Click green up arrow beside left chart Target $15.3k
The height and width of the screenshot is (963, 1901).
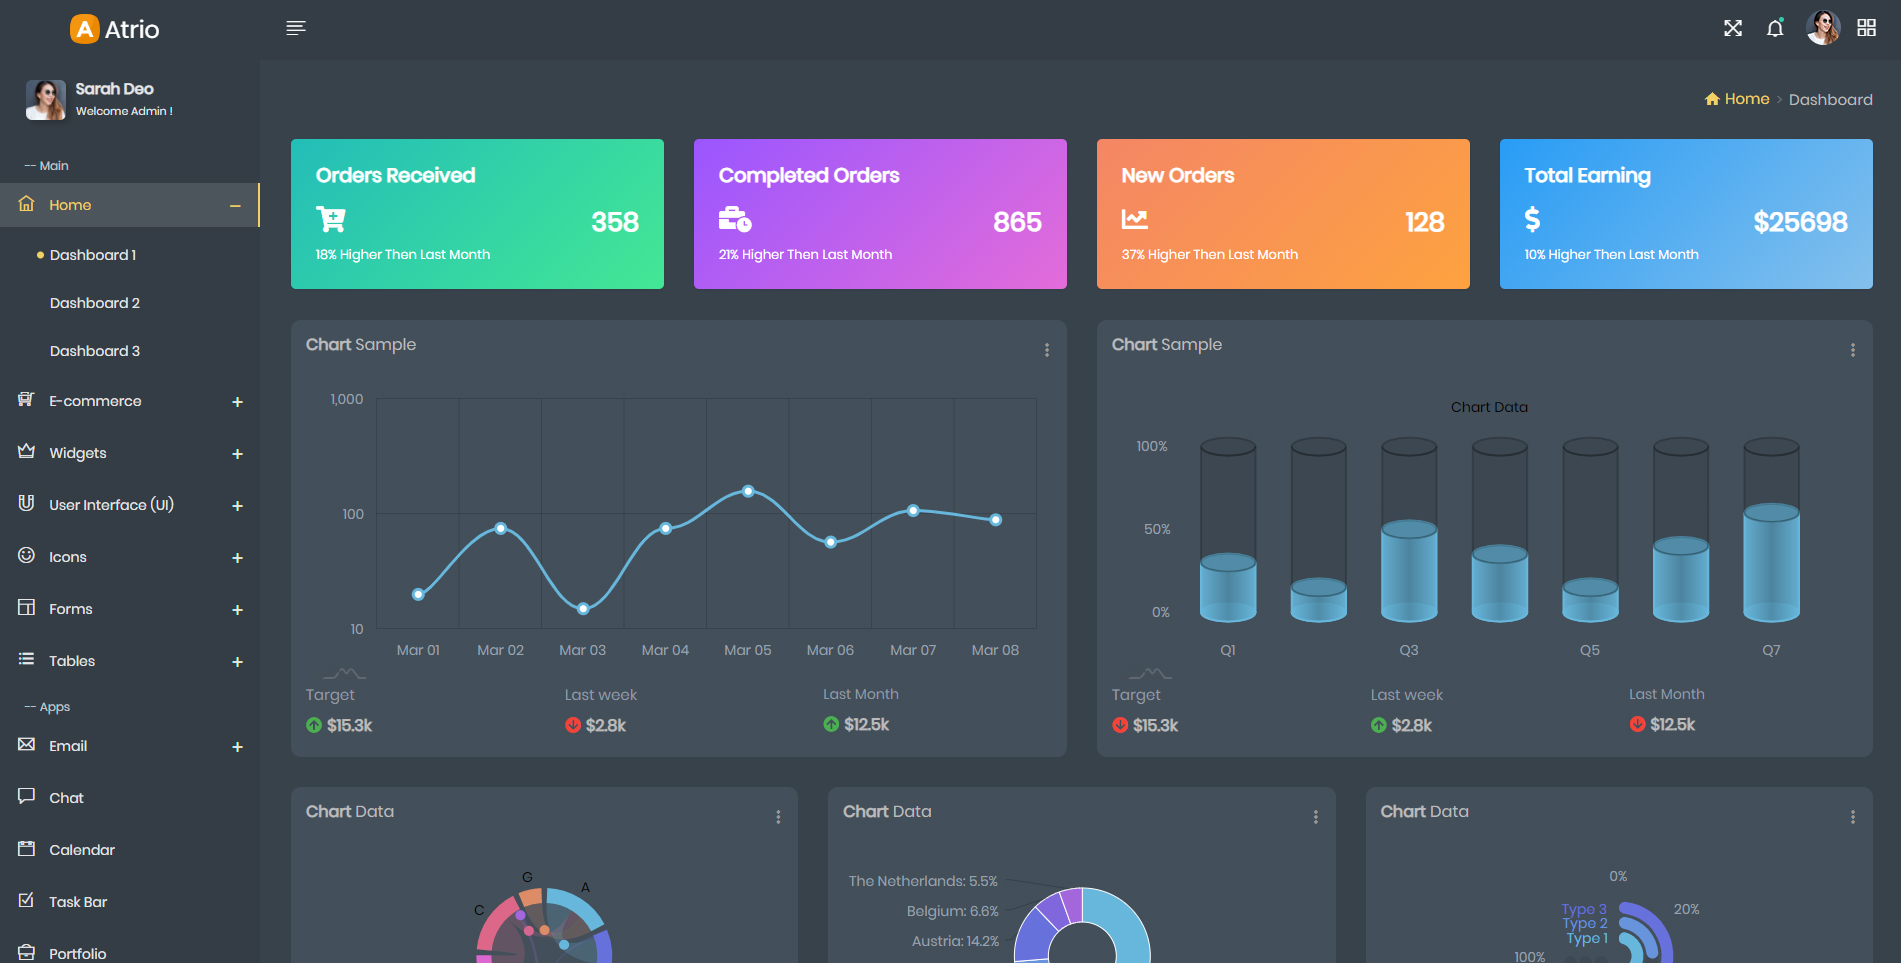(314, 725)
